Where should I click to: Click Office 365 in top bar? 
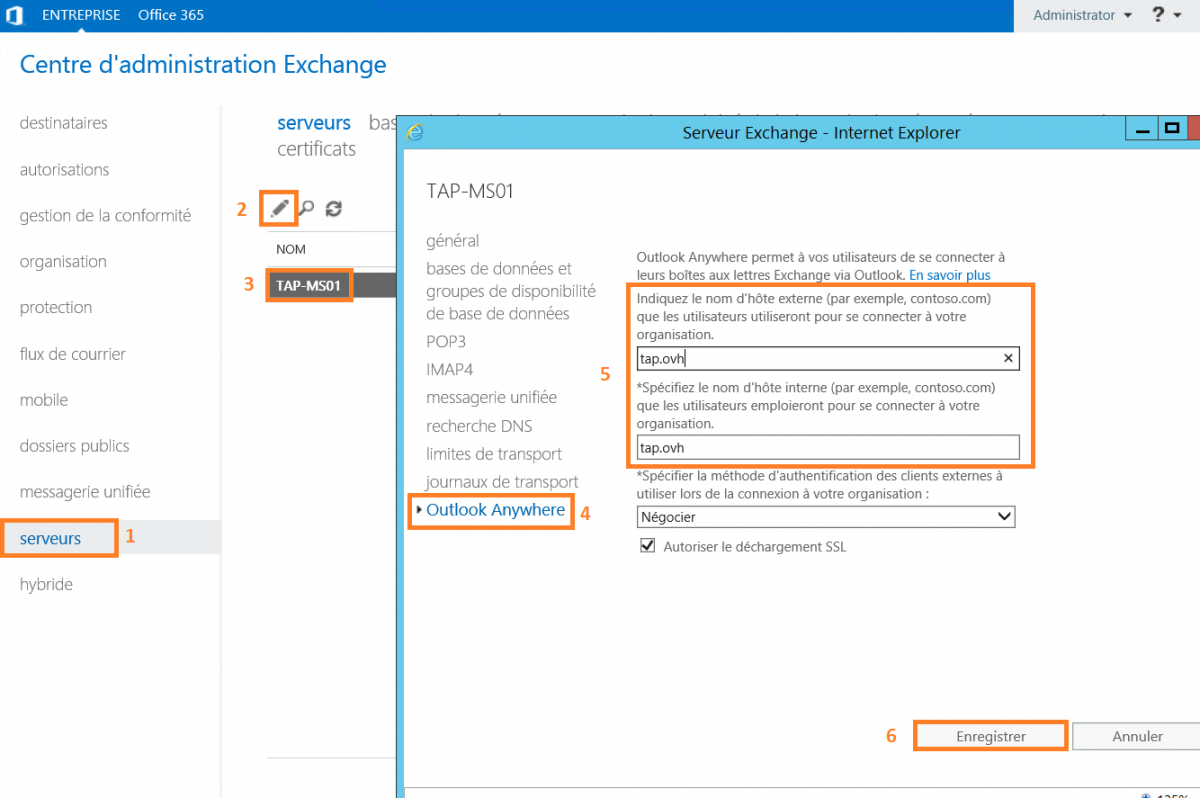[172, 15]
